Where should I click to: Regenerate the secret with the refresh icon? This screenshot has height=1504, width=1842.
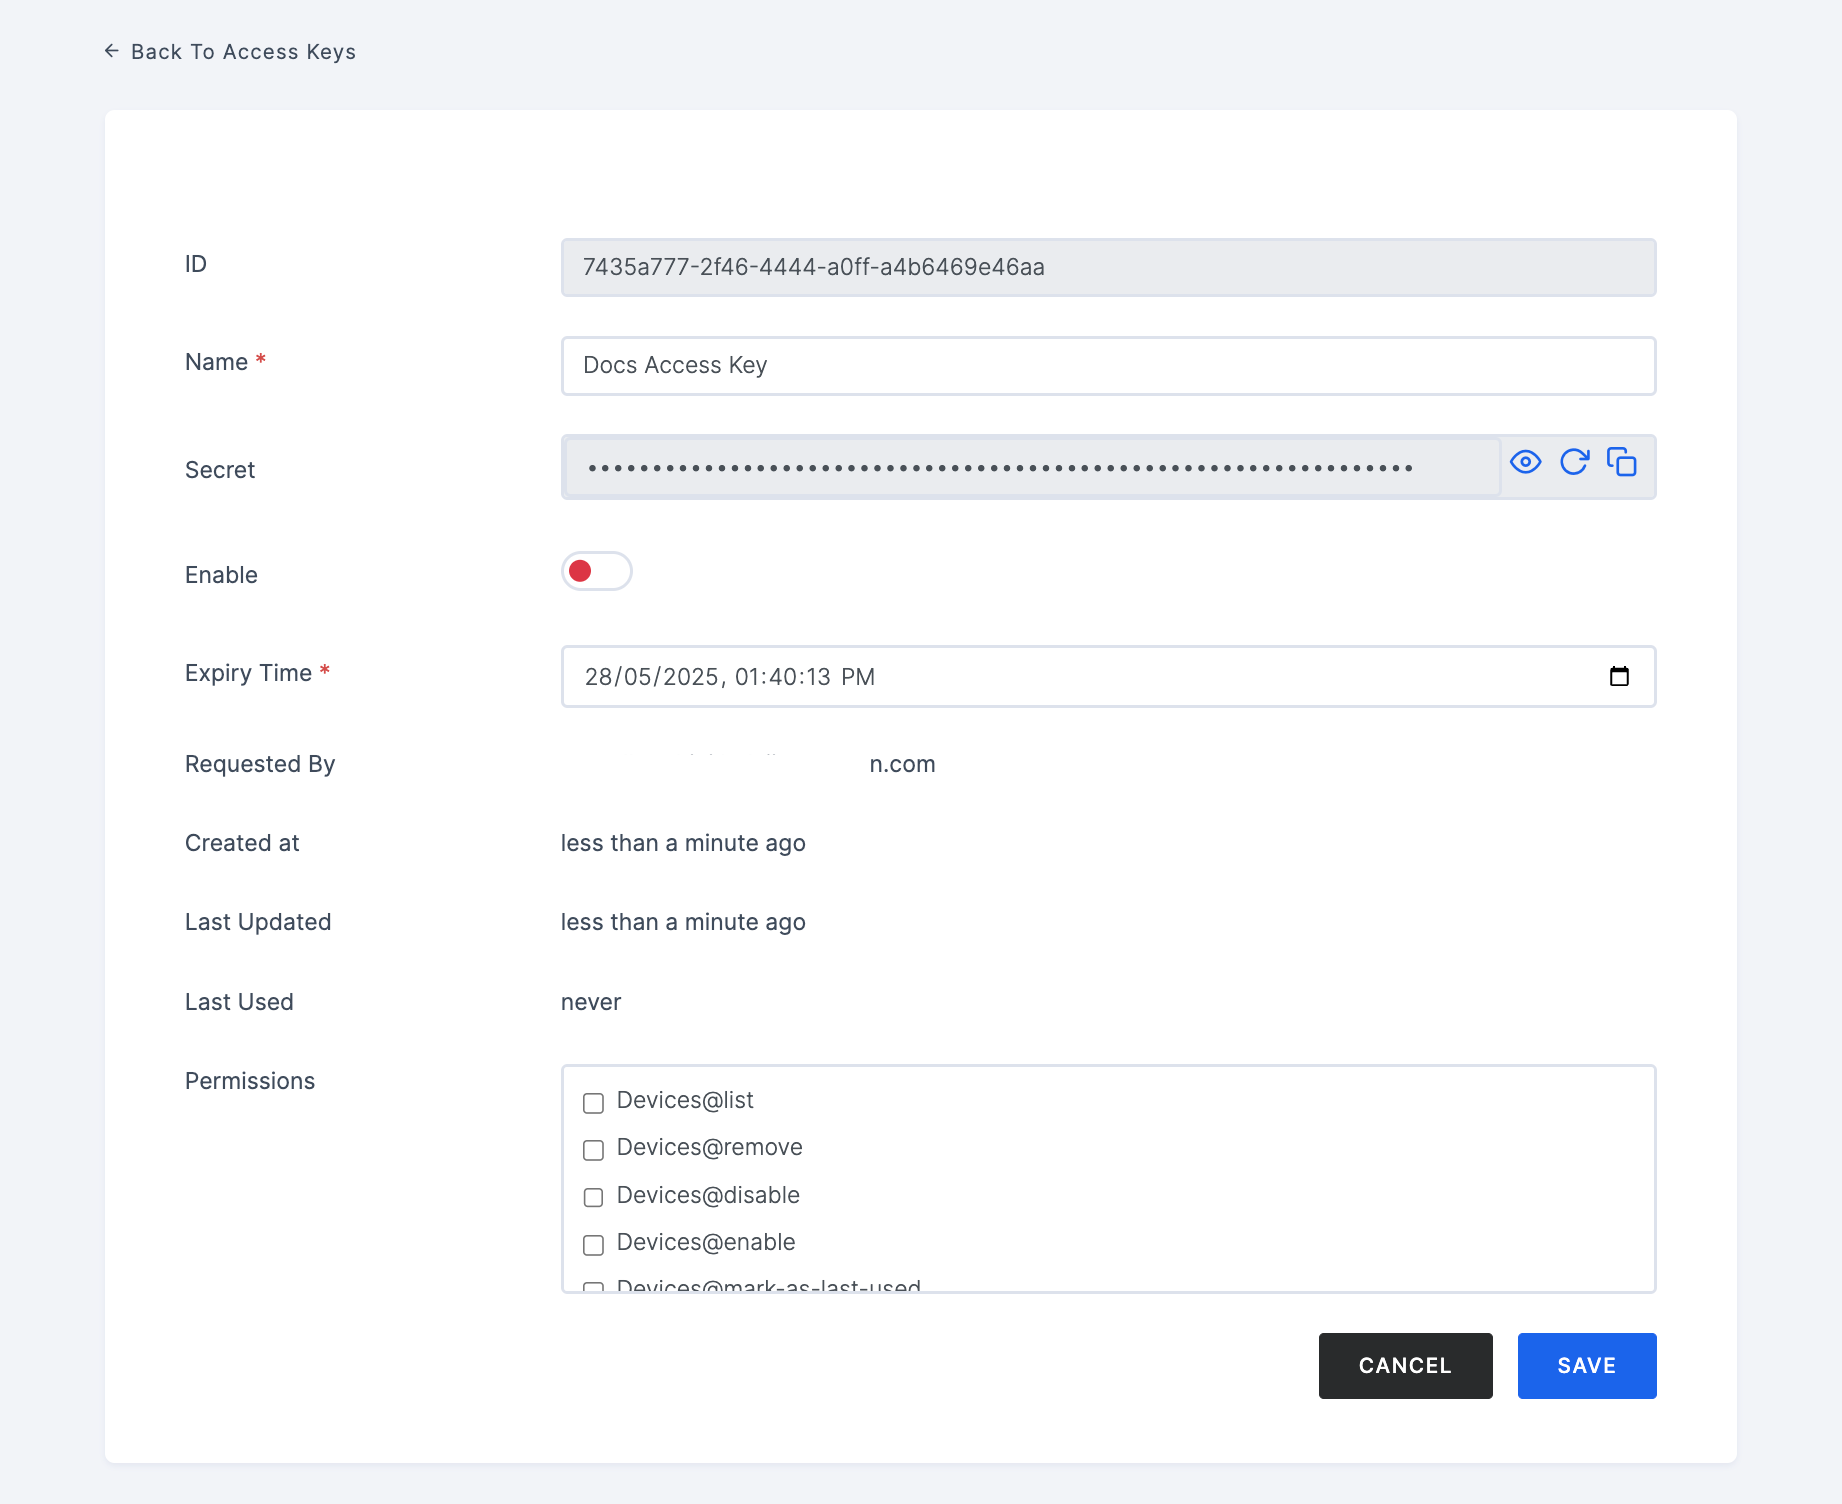coord(1574,462)
